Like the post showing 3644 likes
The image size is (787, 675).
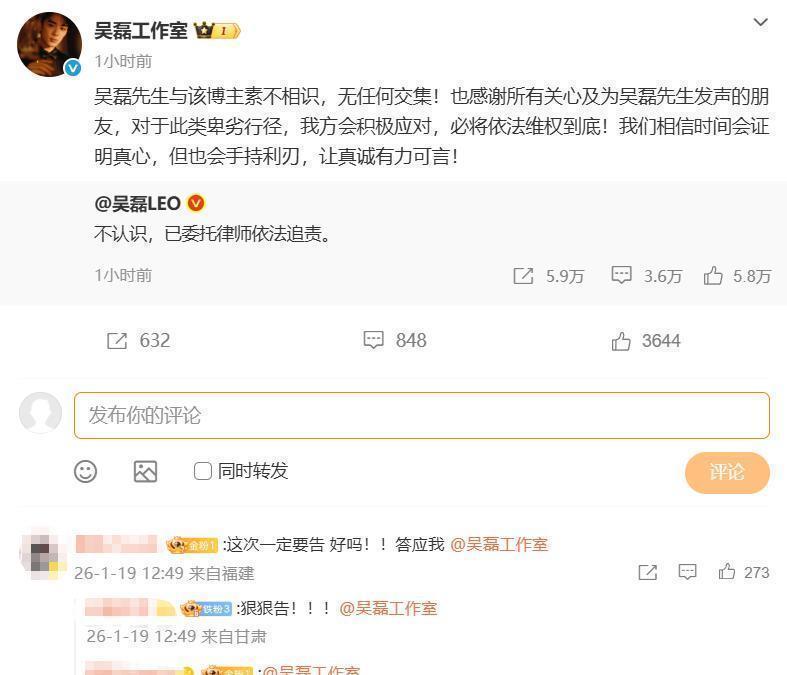621,341
